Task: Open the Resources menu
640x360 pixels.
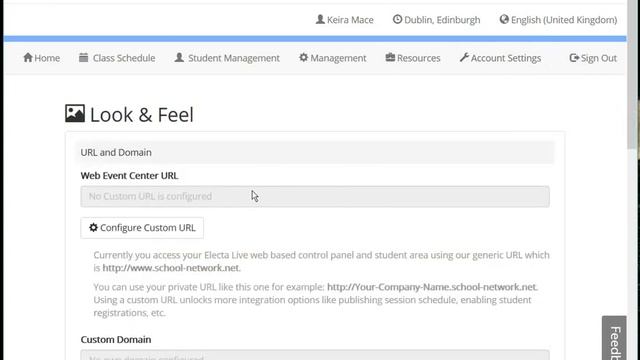Action: tap(413, 58)
